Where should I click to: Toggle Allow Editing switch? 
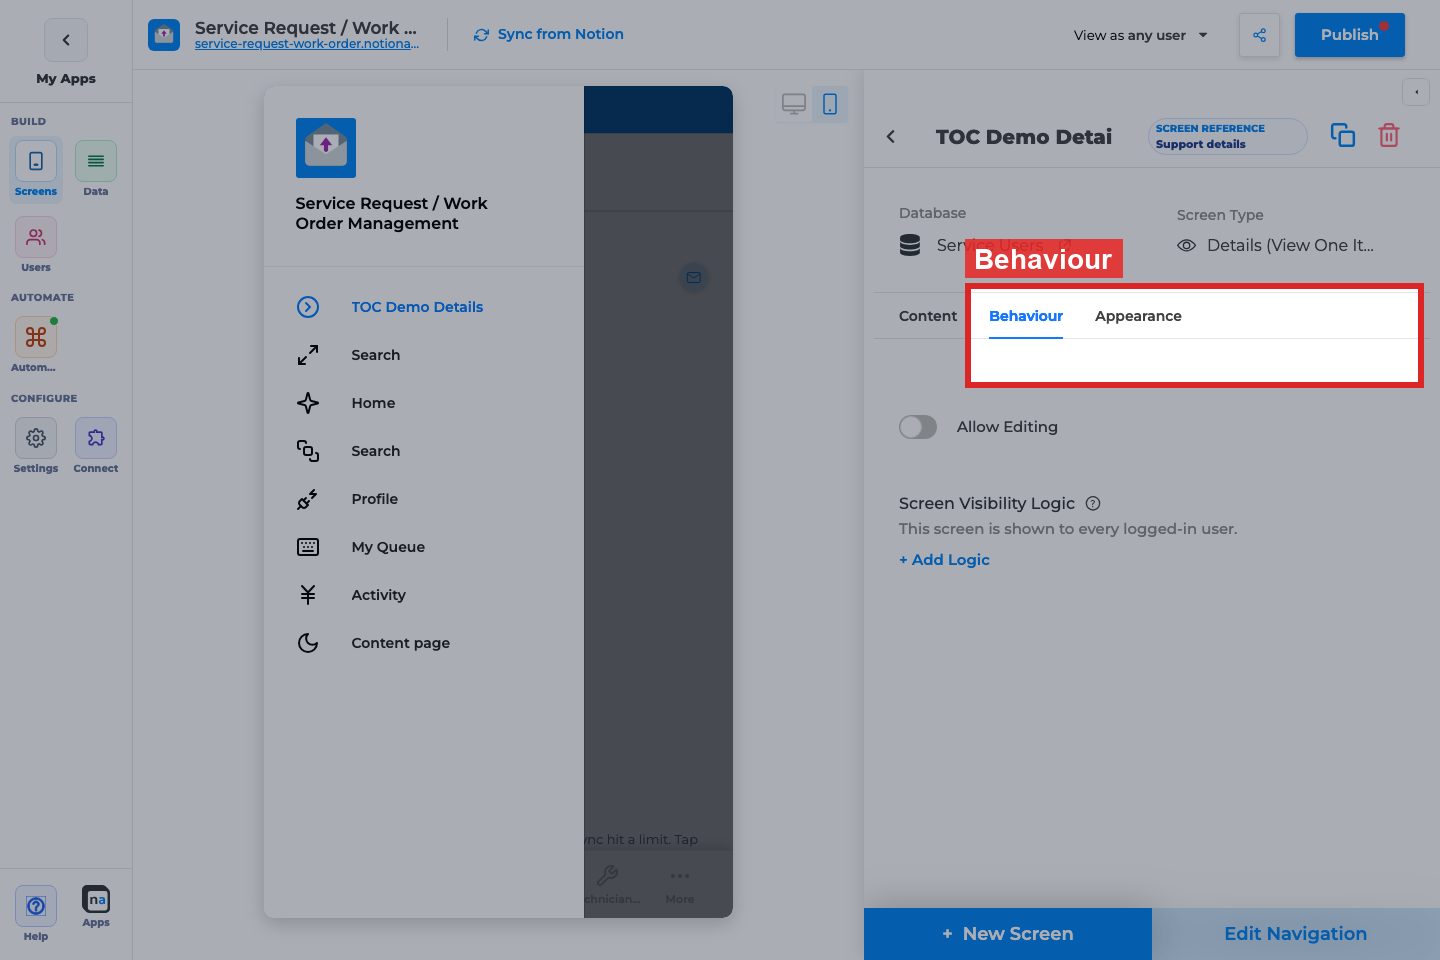[x=918, y=427]
